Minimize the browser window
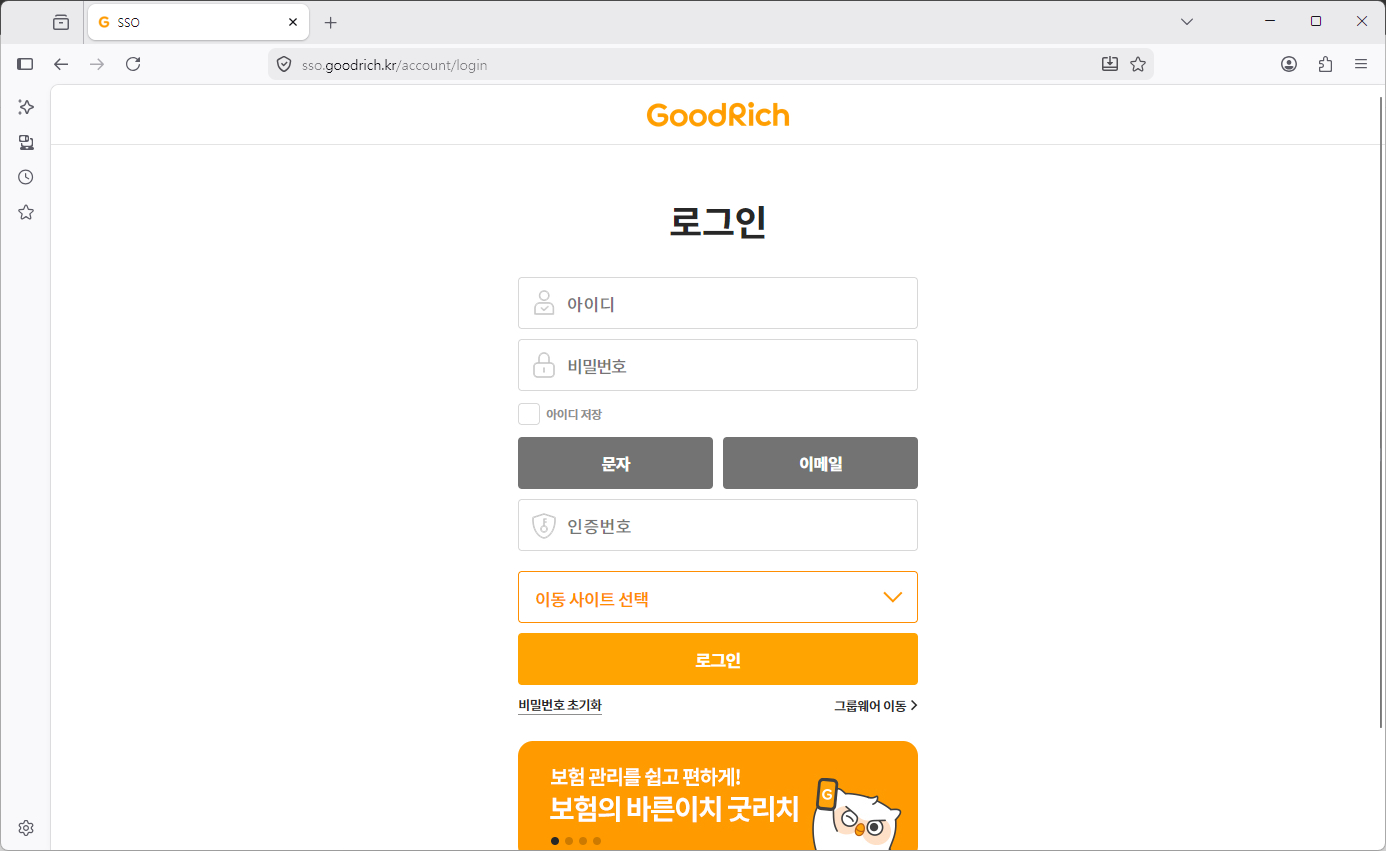 1270,21
